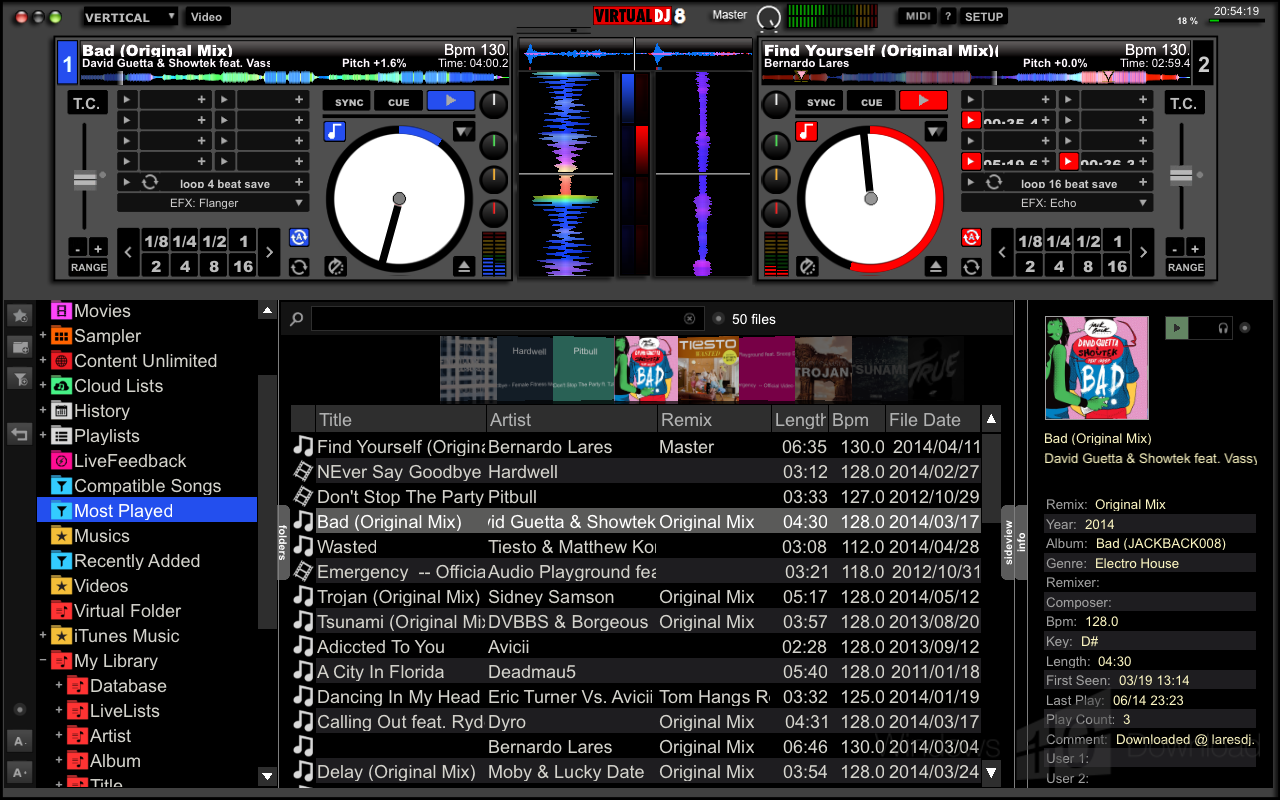This screenshot has height=800, width=1280.
Task: Click the headphones prelisten icon in info panel
Action: click(1223, 327)
